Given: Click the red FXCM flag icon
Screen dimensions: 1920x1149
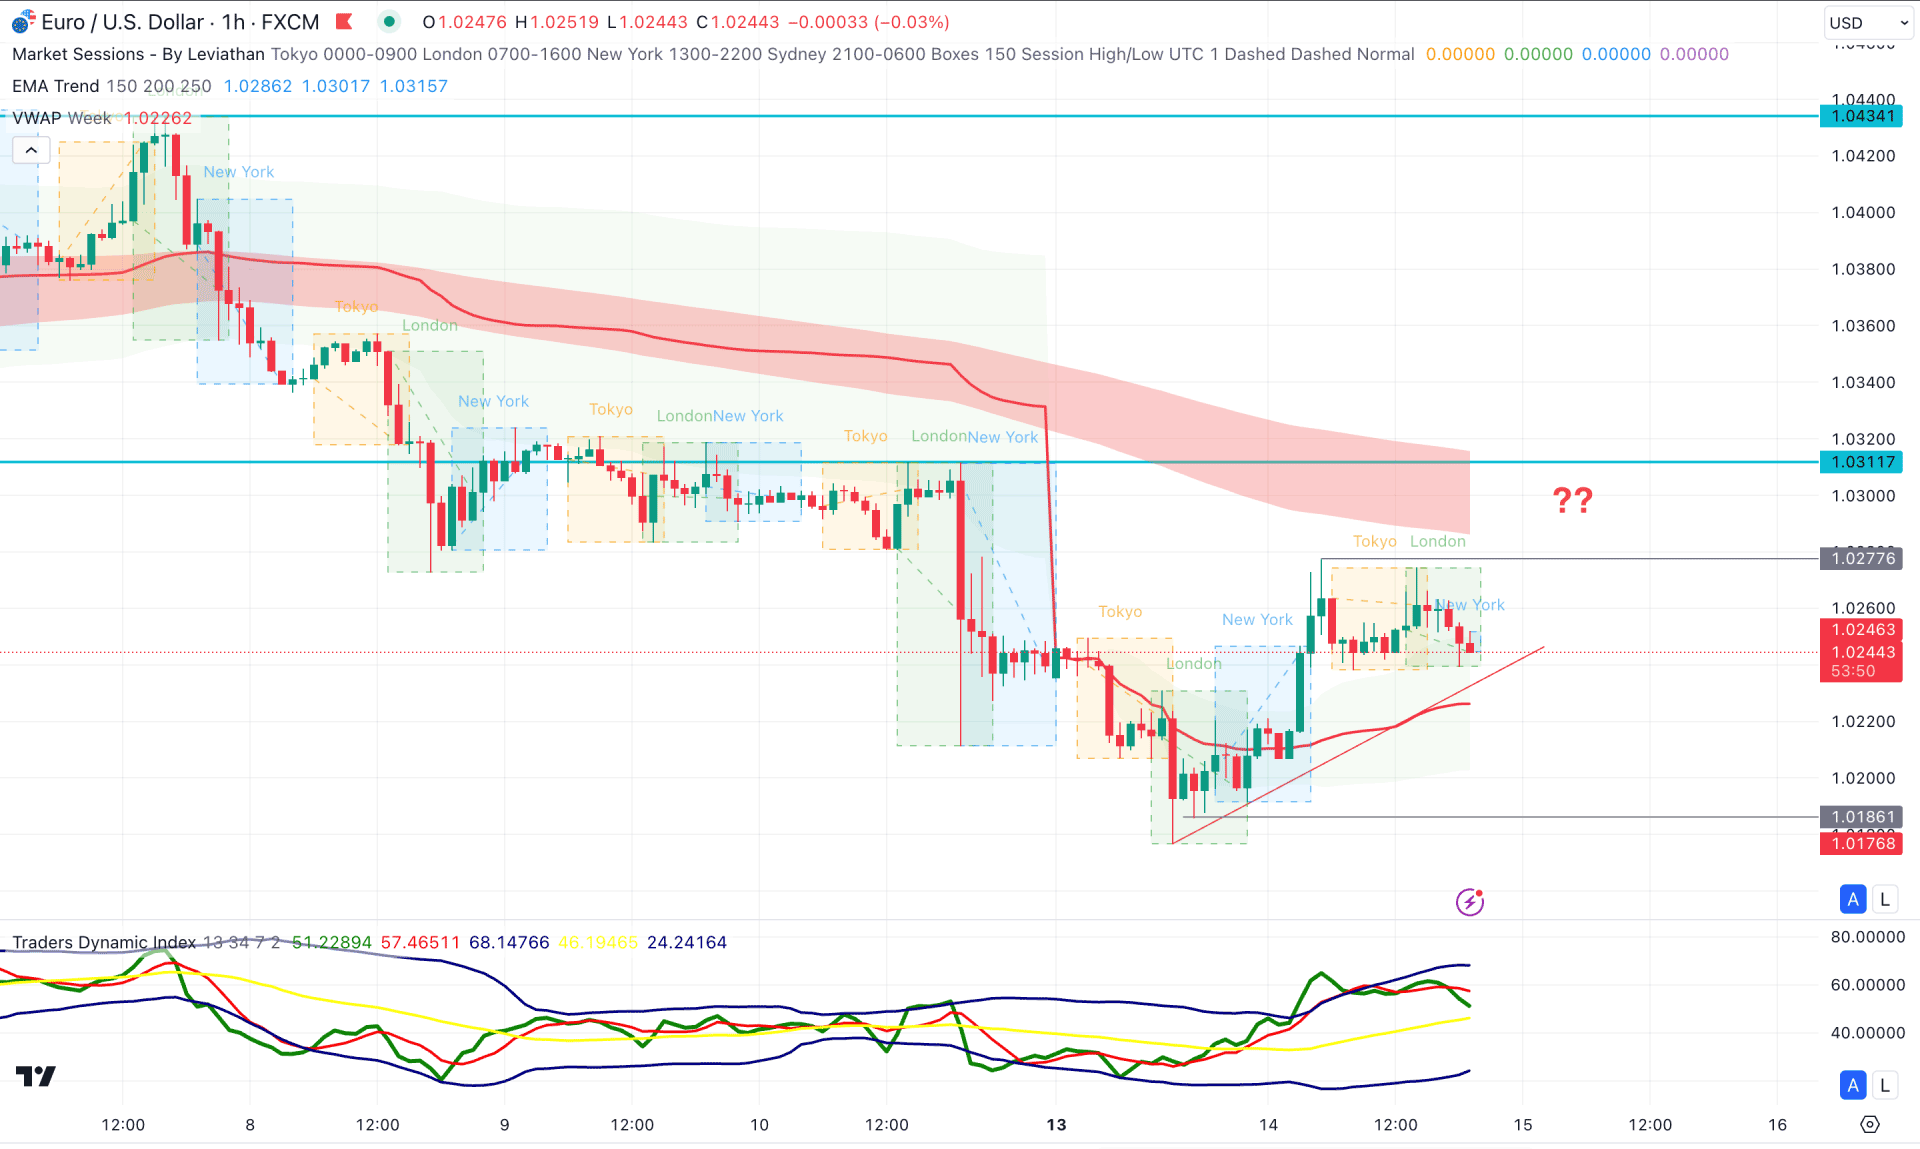Looking at the screenshot, I should [344, 21].
